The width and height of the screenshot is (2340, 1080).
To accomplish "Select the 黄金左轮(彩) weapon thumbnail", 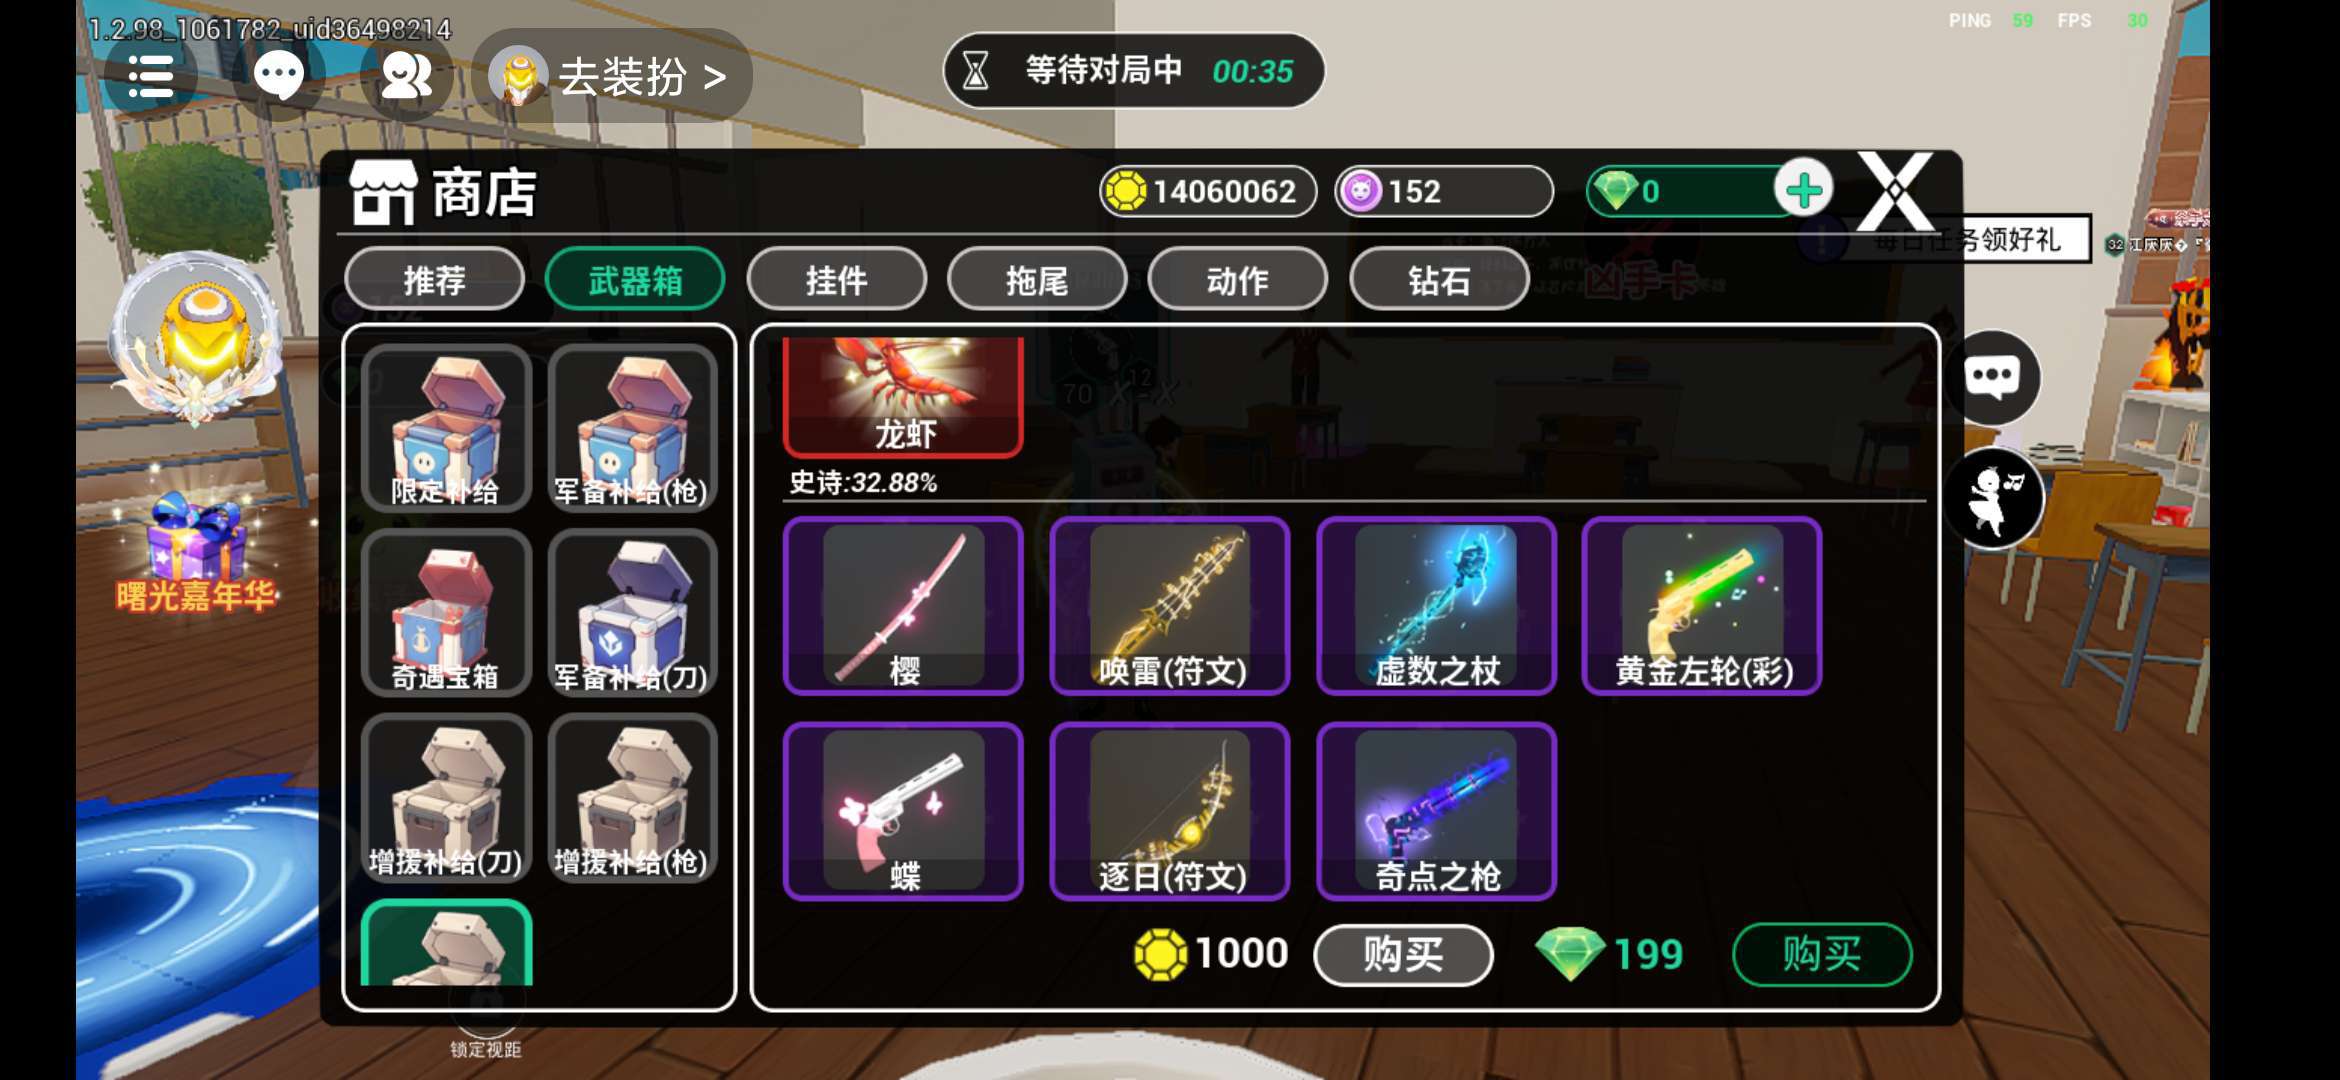I will pos(1702,606).
